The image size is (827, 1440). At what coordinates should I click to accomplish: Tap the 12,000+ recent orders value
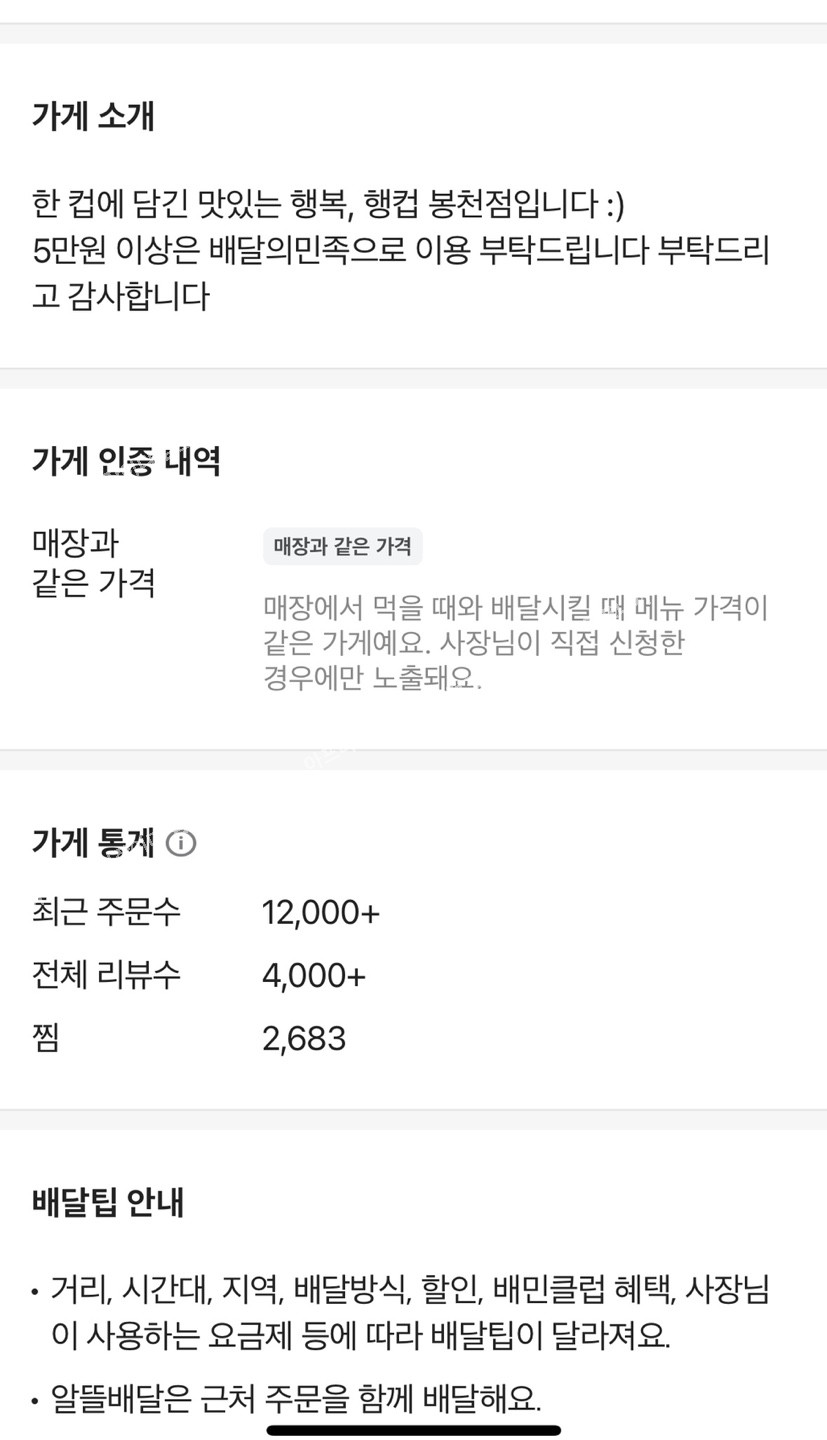321,912
